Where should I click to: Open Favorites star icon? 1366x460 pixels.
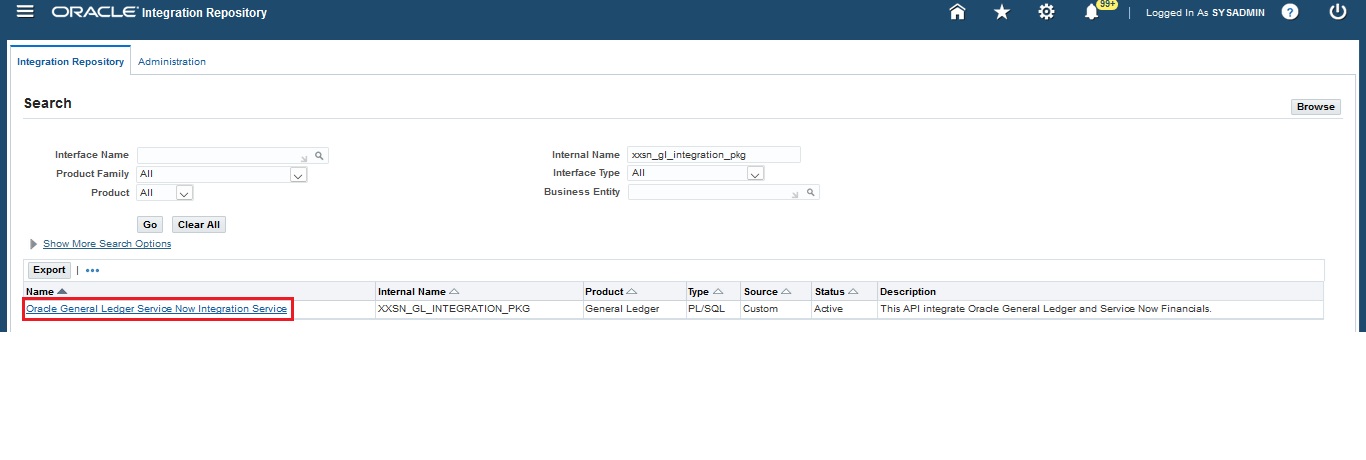click(1001, 12)
